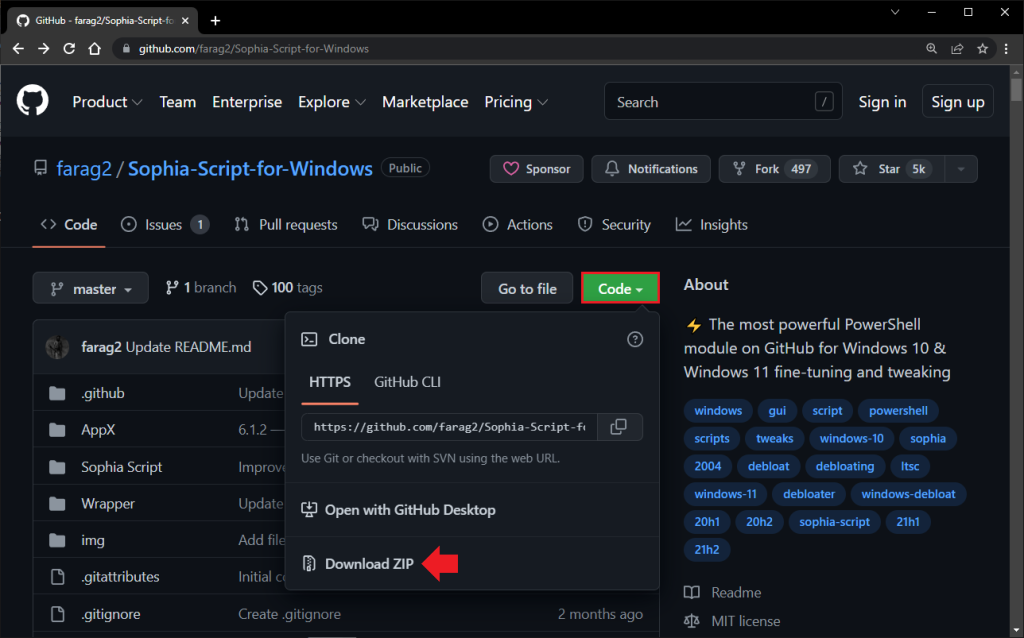1024x638 pixels.
Task: Choose Open with GitHub Desktop
Action: click(x=398, y=510)
